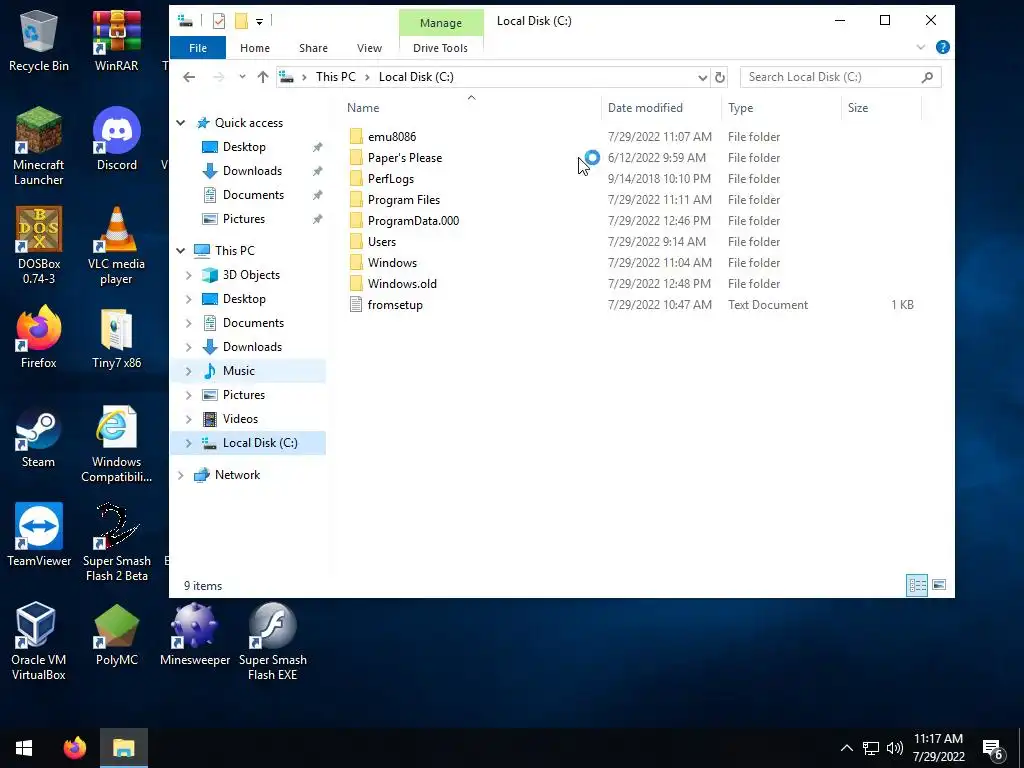1024x768 pixels.
Task: Switch to Details view layout button
Action: pos(917,585)
